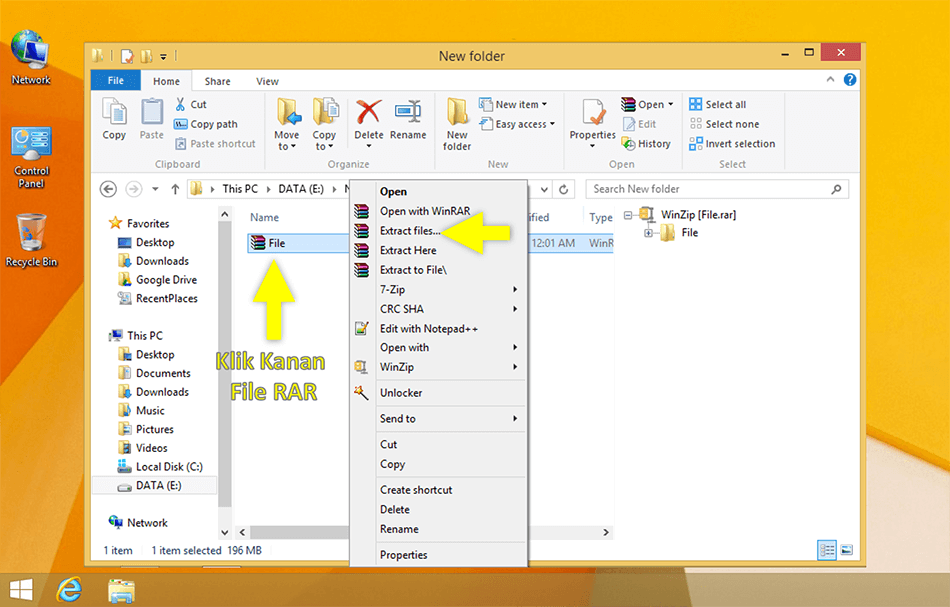Refresh the folder view
The width and height of the screenshot is (950, 607).
(561, 188)
